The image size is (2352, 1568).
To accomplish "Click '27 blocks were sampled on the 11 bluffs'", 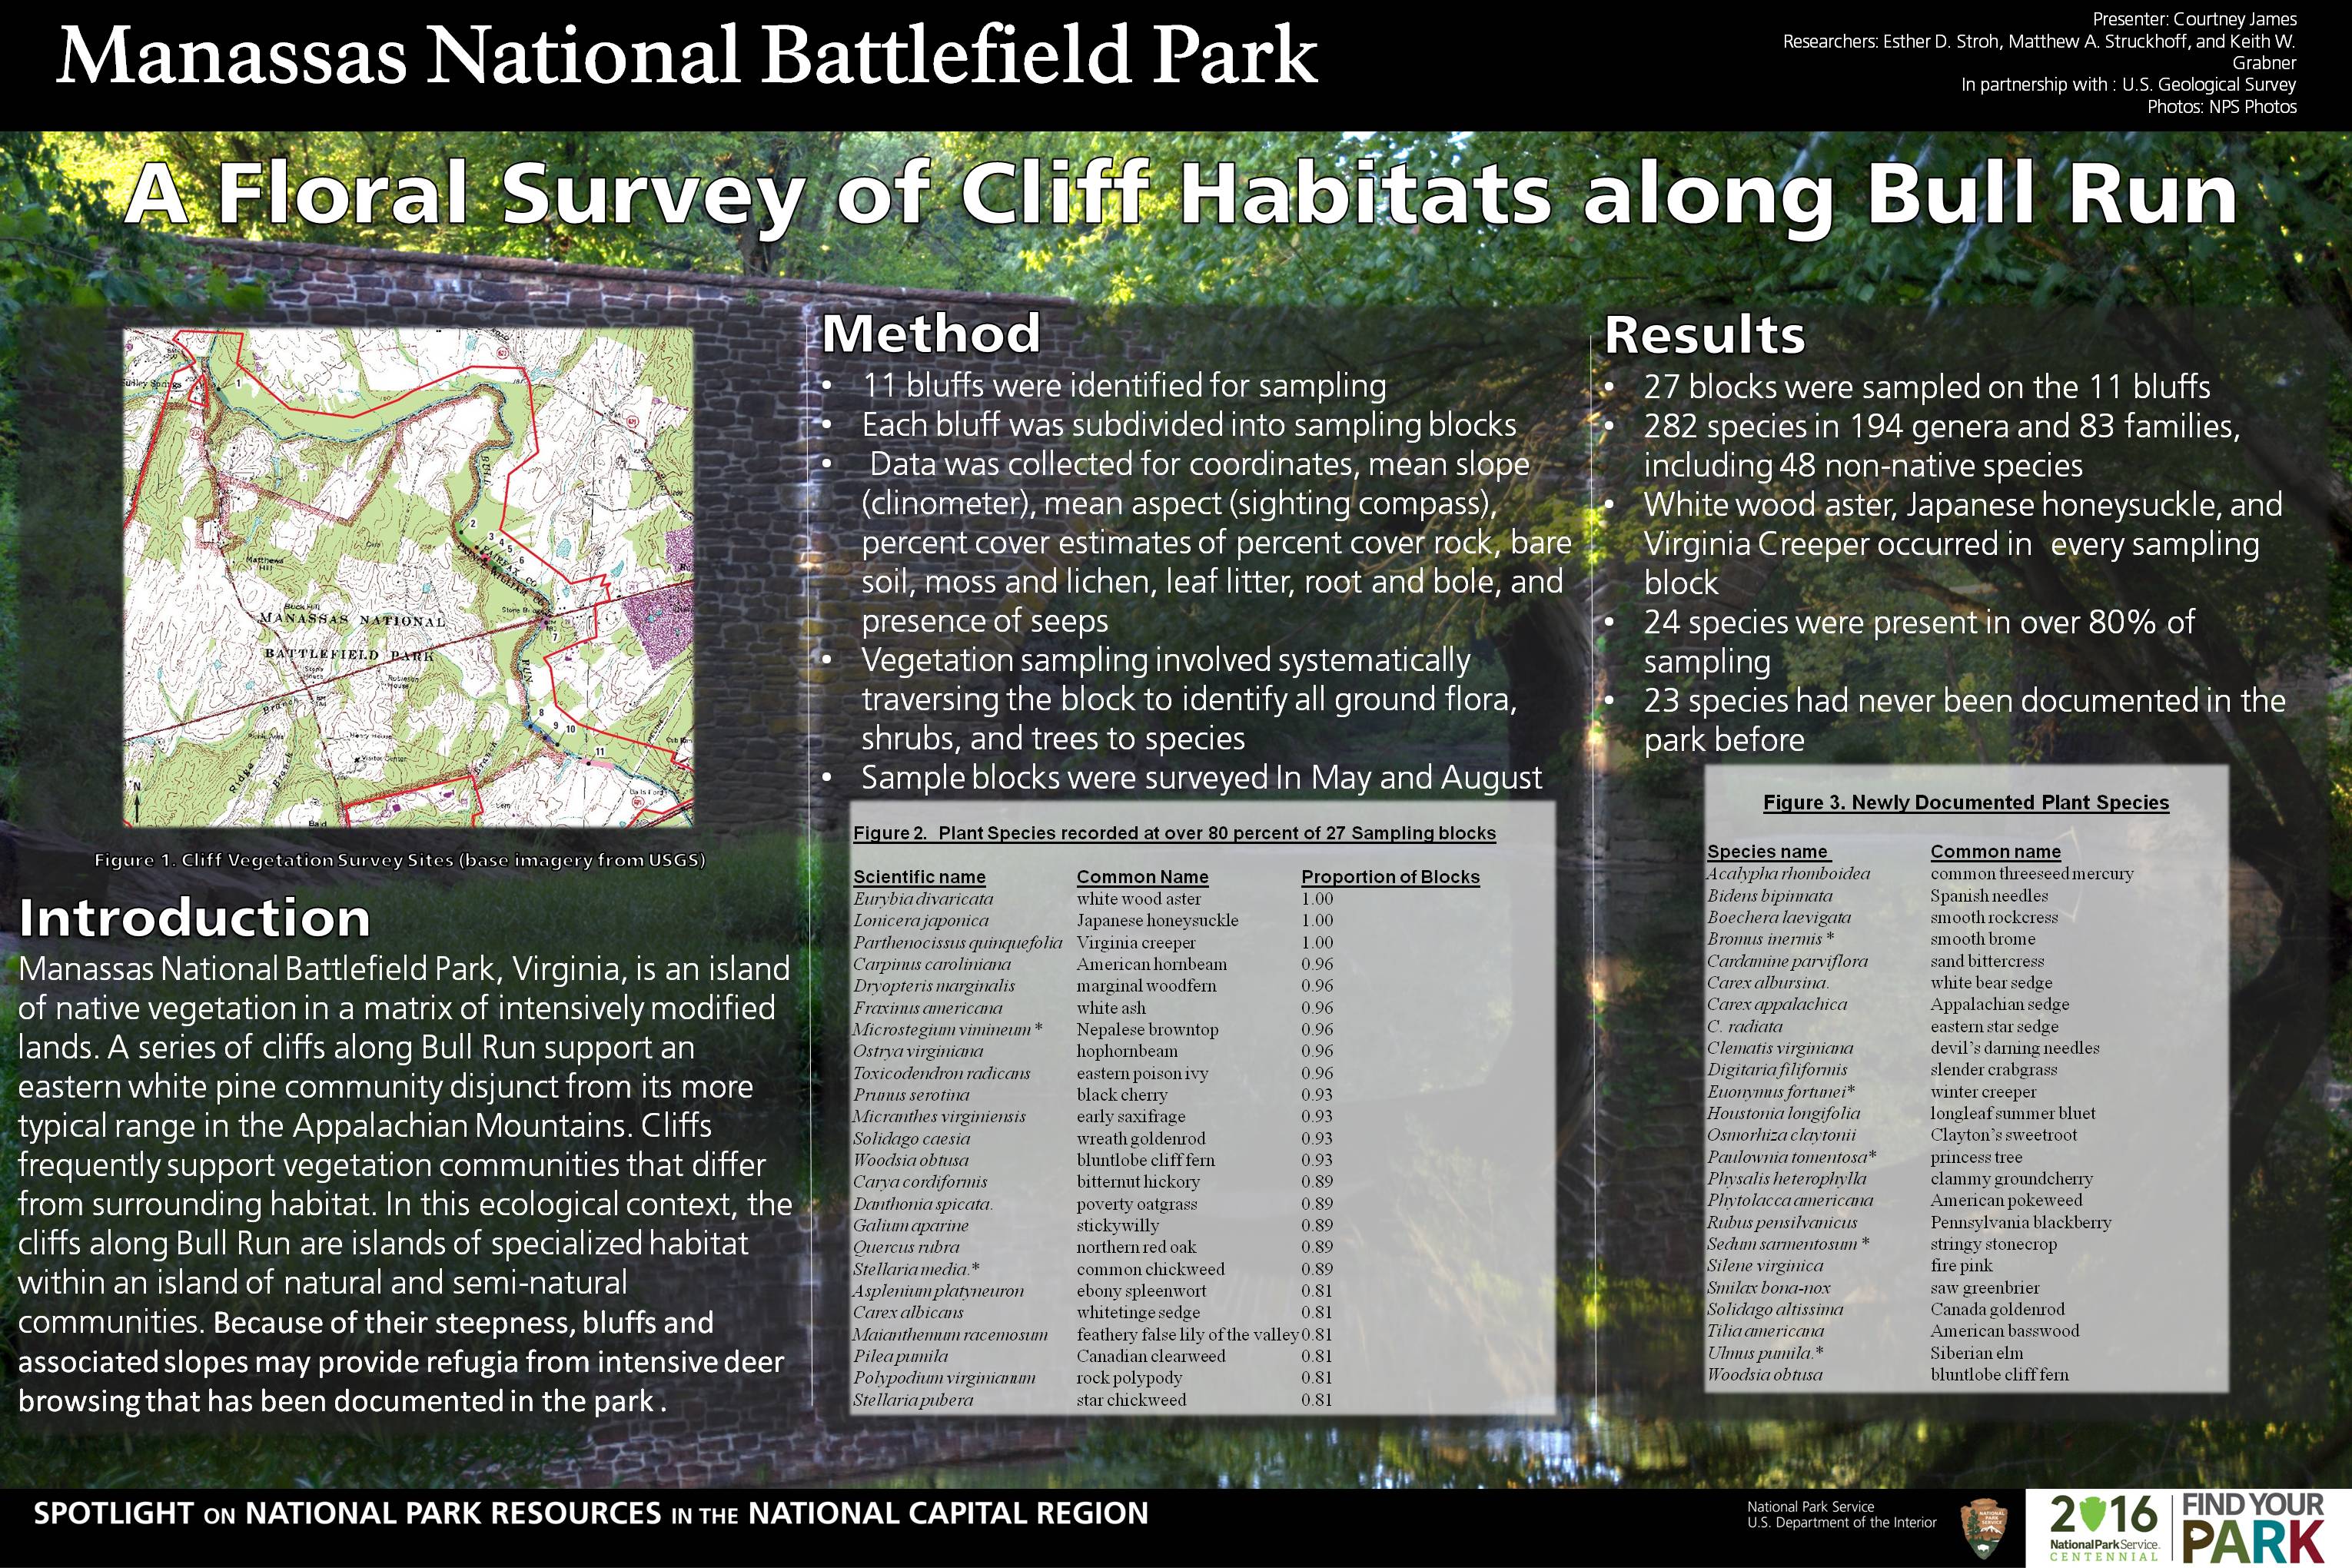I will coord(1926,387).
